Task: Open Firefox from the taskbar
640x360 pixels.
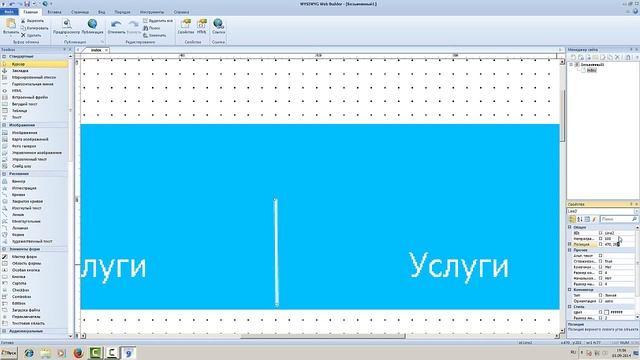Action: (x=78, y=353)
